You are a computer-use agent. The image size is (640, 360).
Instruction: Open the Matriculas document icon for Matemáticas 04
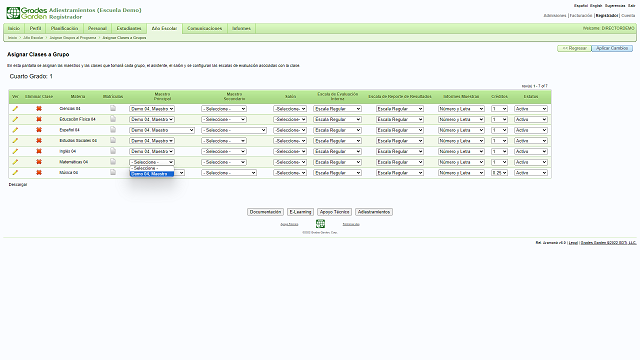pyautogui.click(x=113, y=162)
